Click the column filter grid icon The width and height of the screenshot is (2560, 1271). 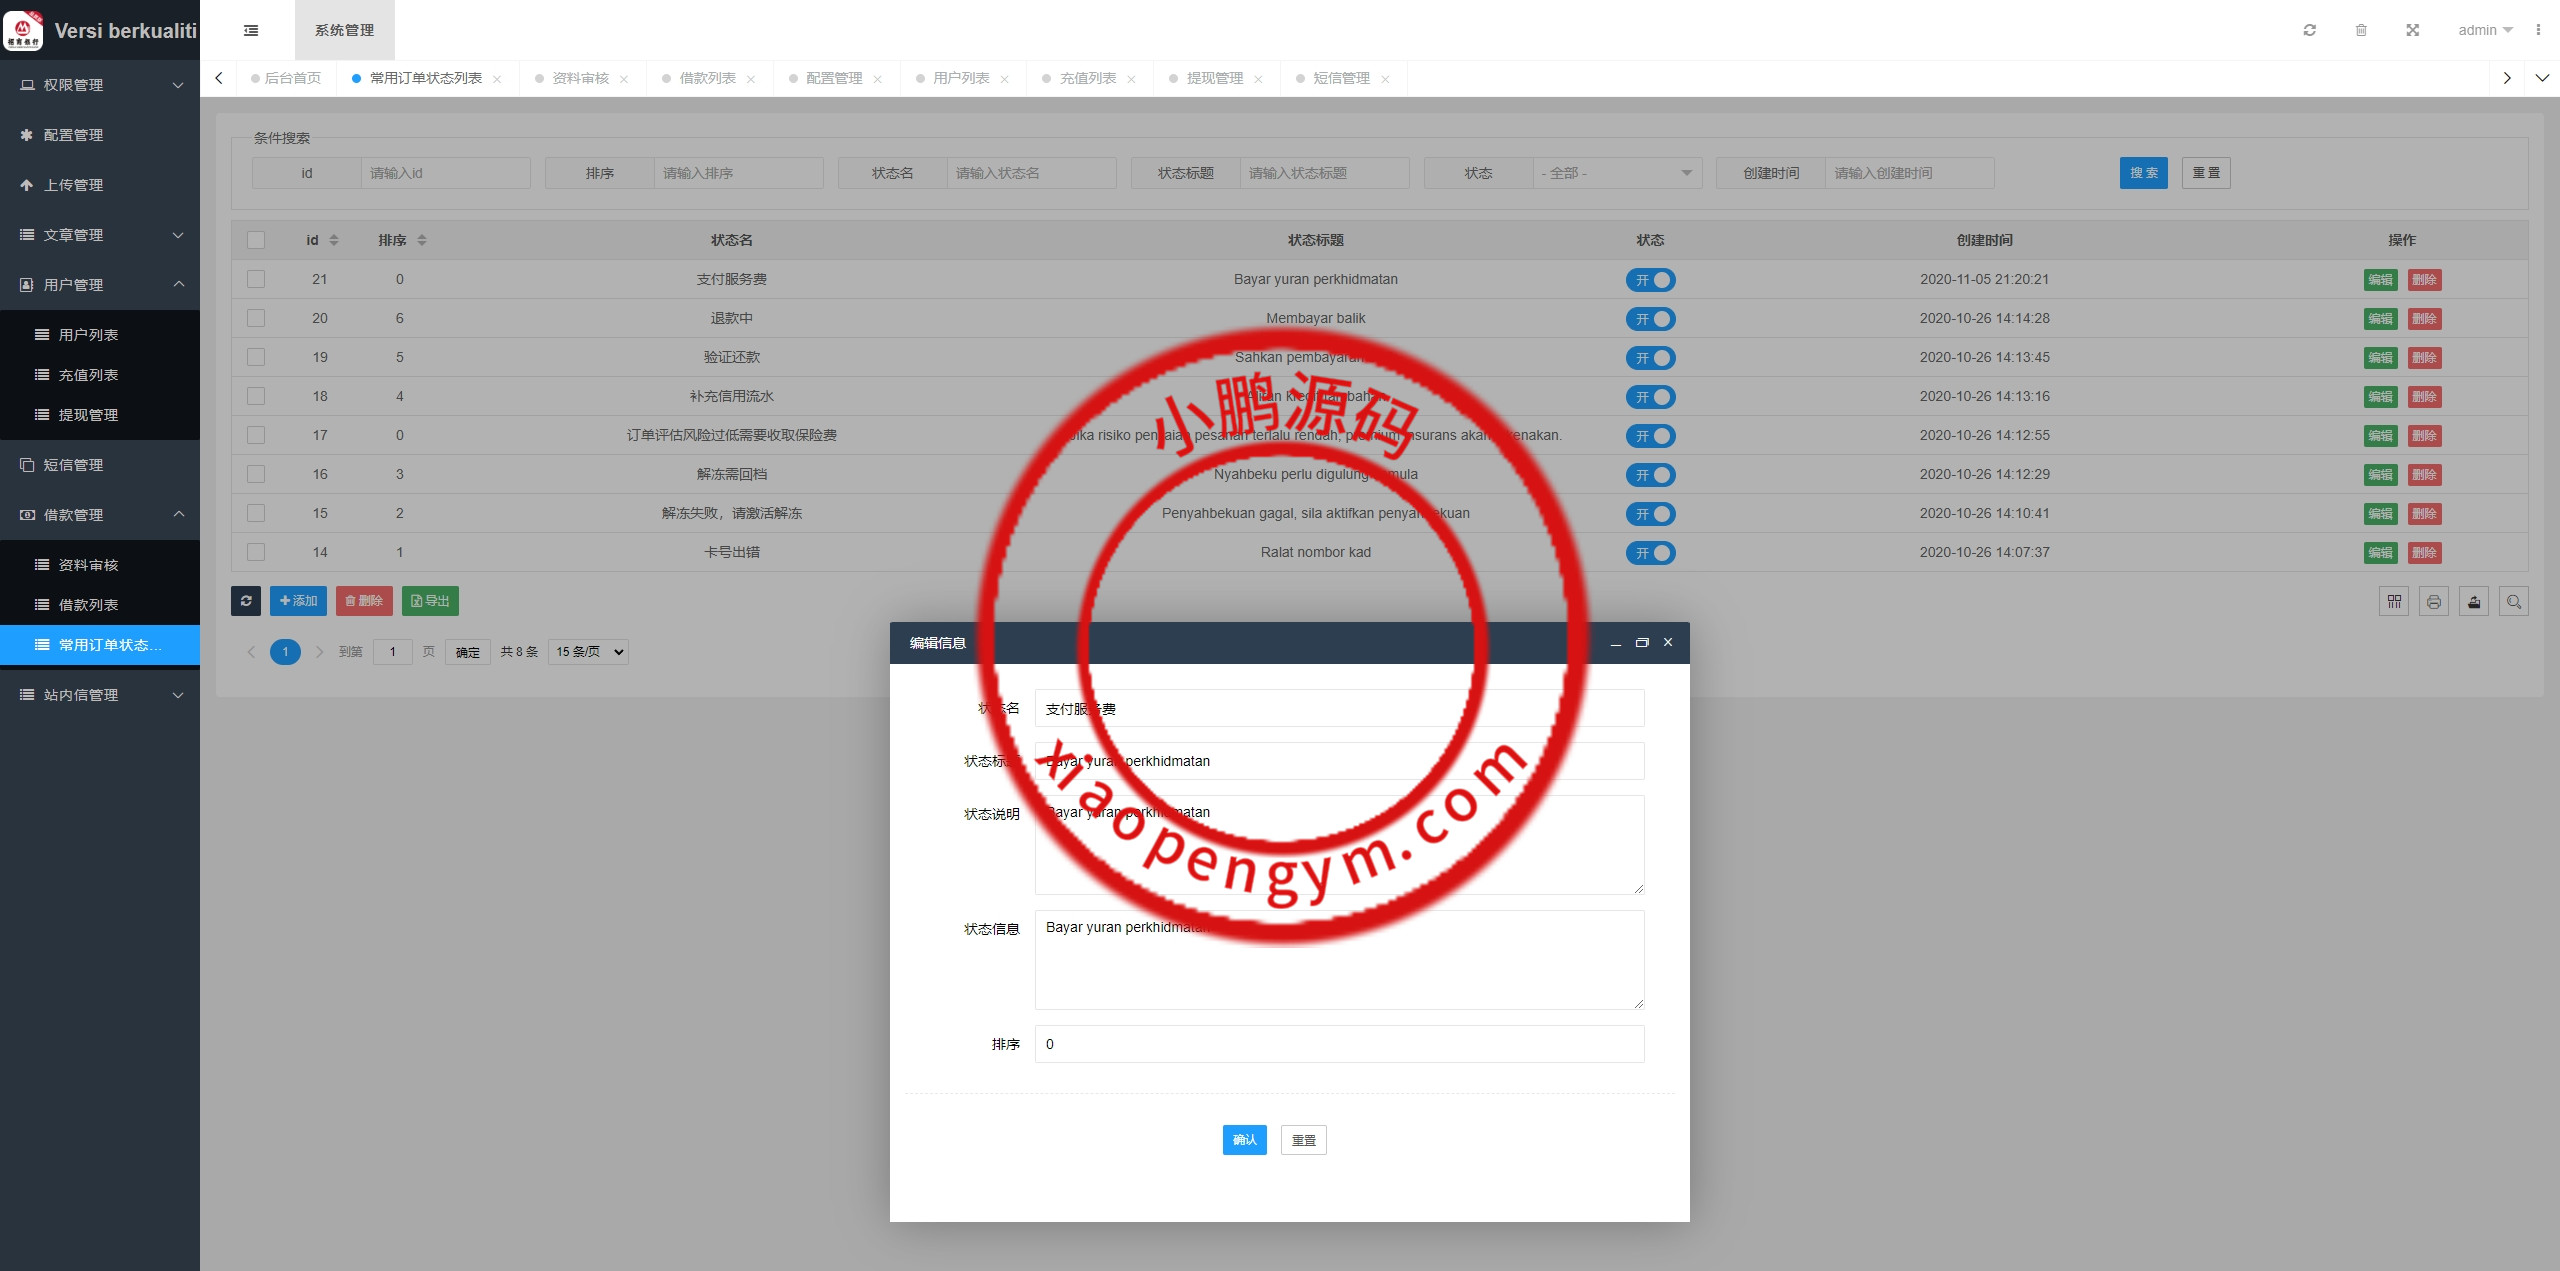click(x=2394, y=601)
